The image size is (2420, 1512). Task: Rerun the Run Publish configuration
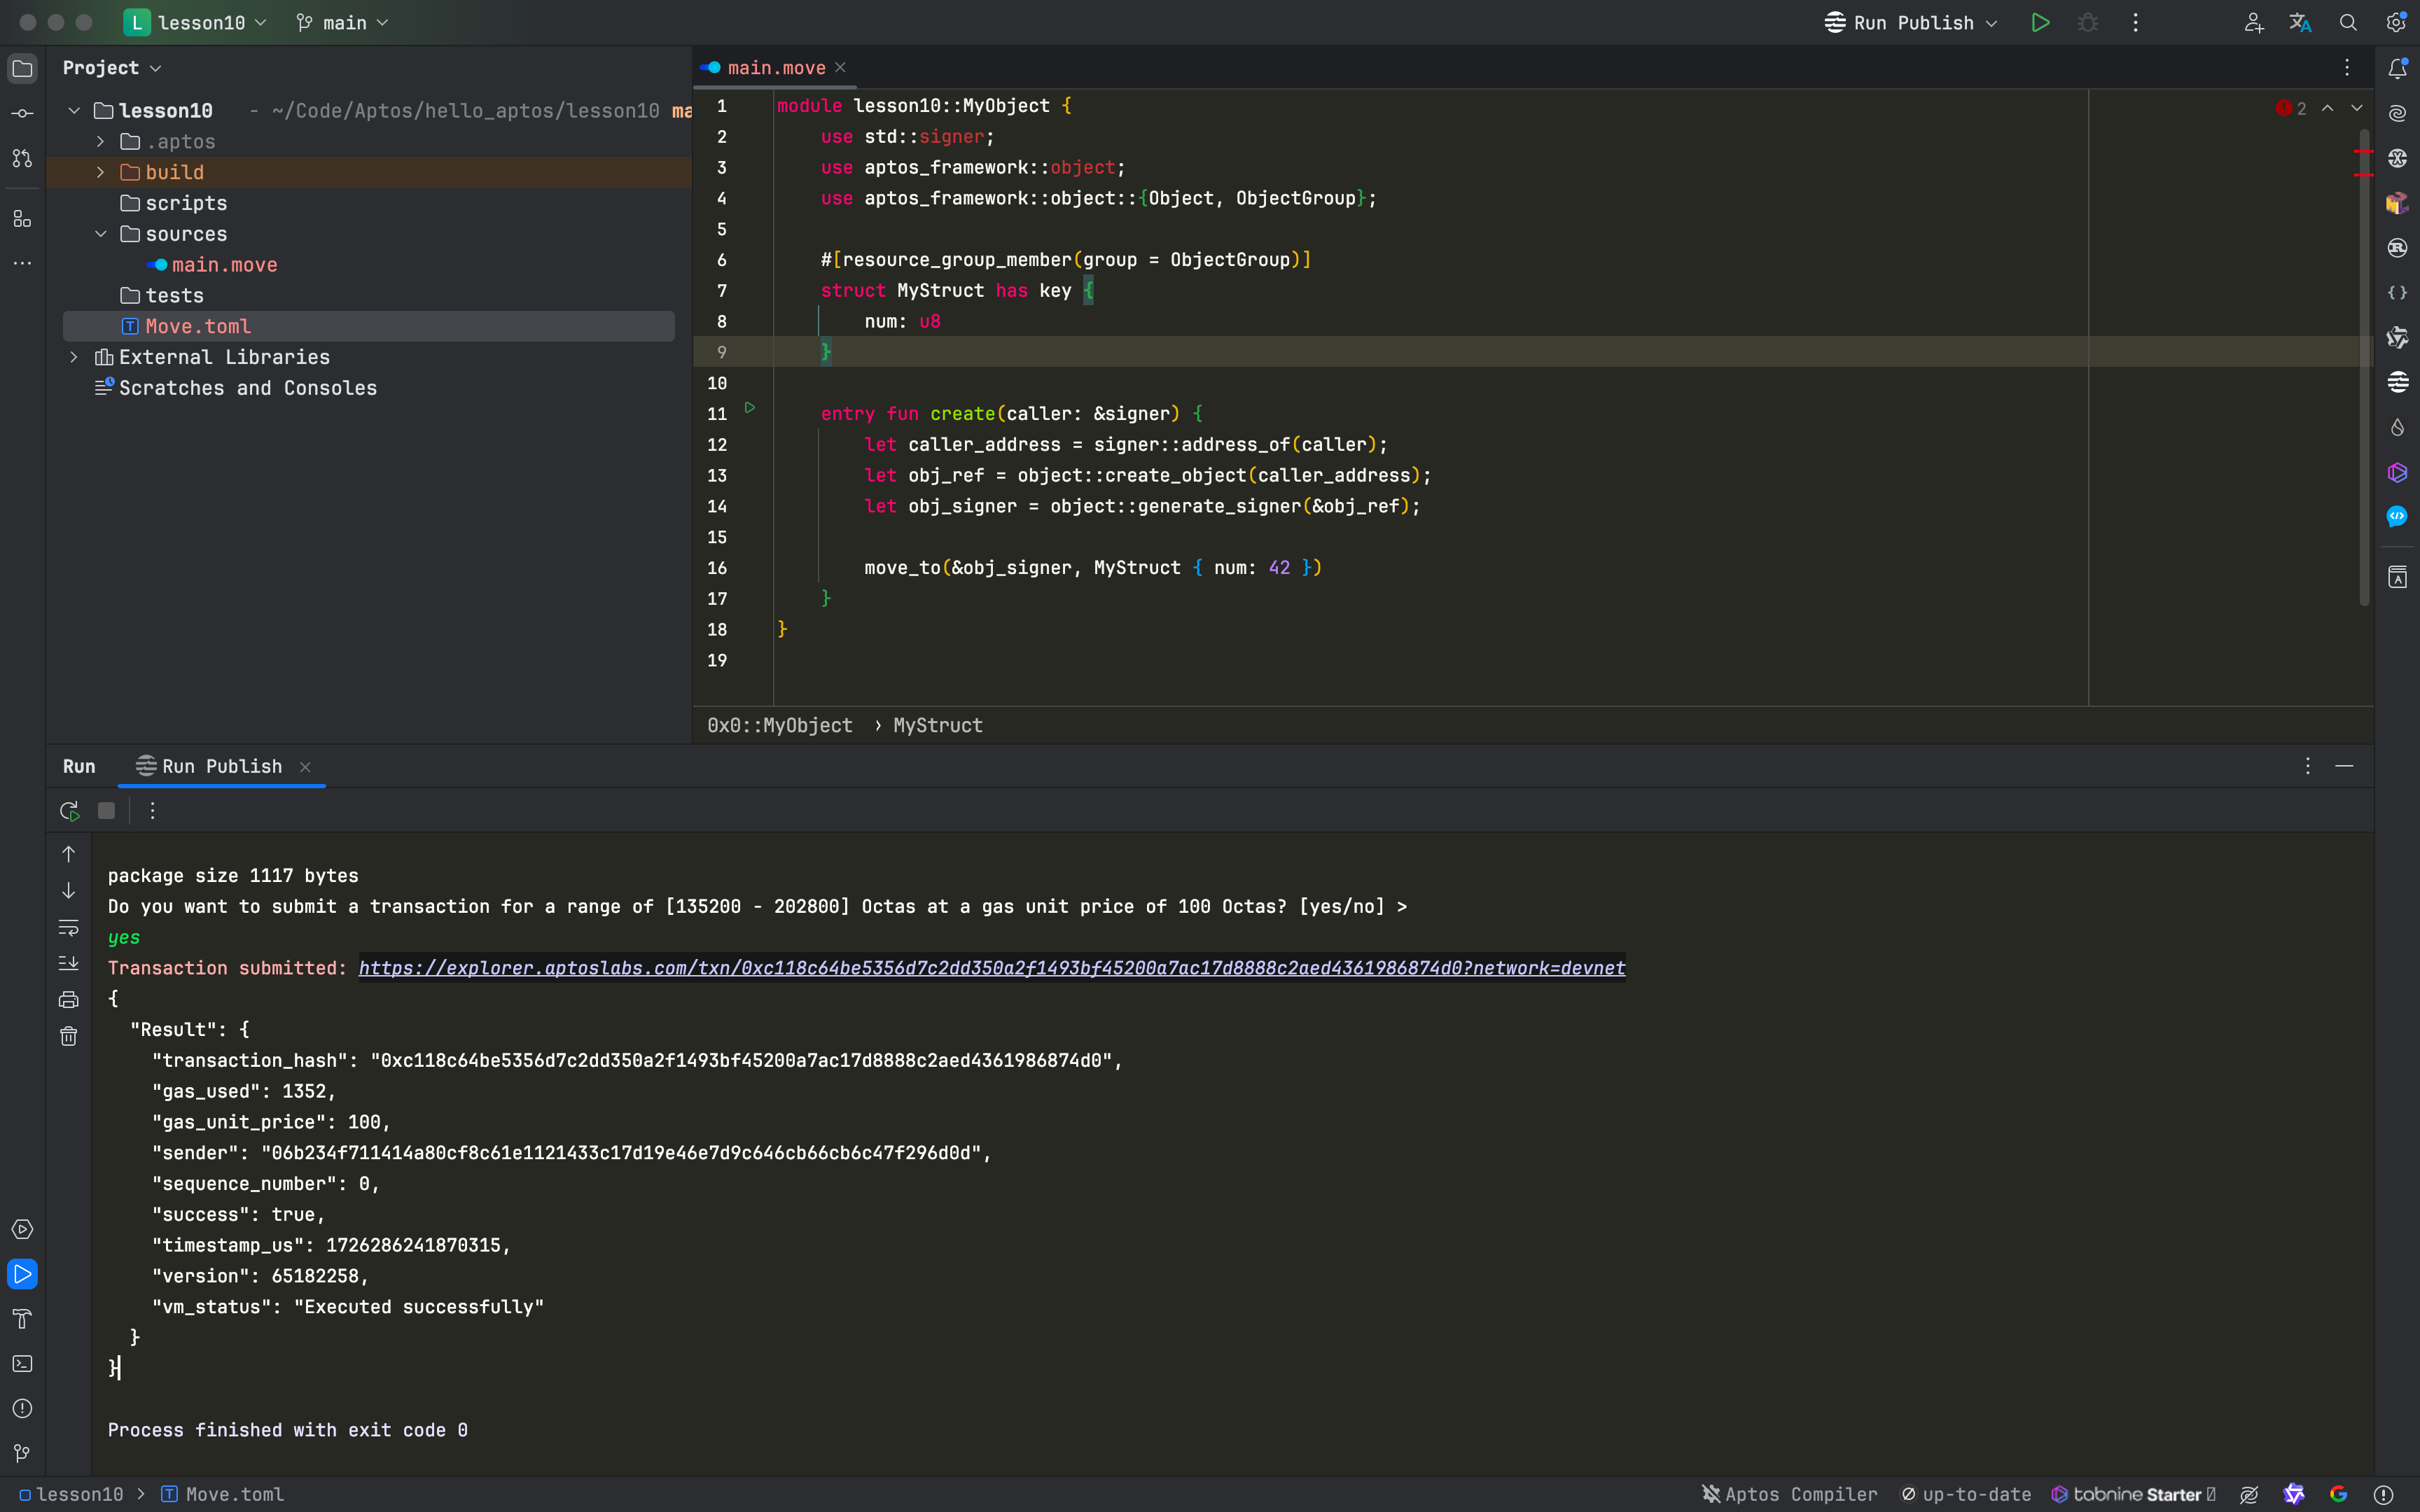coord(69,811)
